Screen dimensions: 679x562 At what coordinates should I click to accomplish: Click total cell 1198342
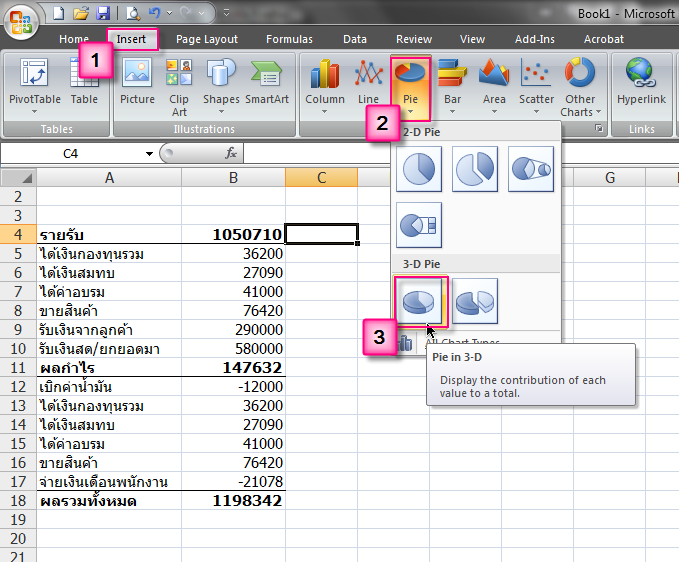click(x=233, y=501)
